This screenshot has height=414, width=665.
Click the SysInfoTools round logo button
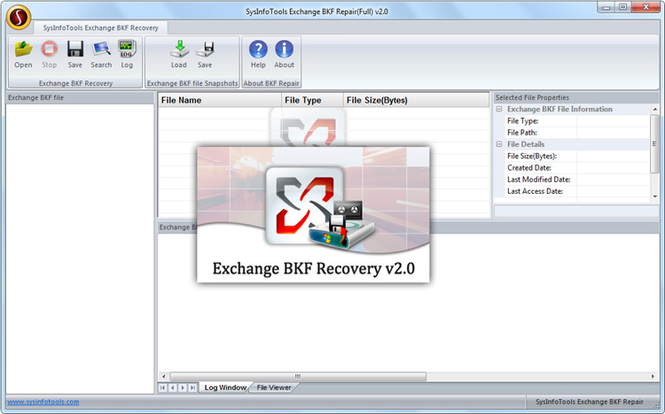pyautogui.click(x=19, y=17)
